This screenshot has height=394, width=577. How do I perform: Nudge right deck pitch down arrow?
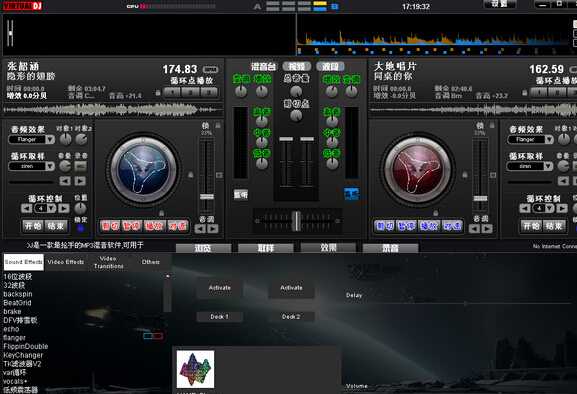tap(474, 229)
